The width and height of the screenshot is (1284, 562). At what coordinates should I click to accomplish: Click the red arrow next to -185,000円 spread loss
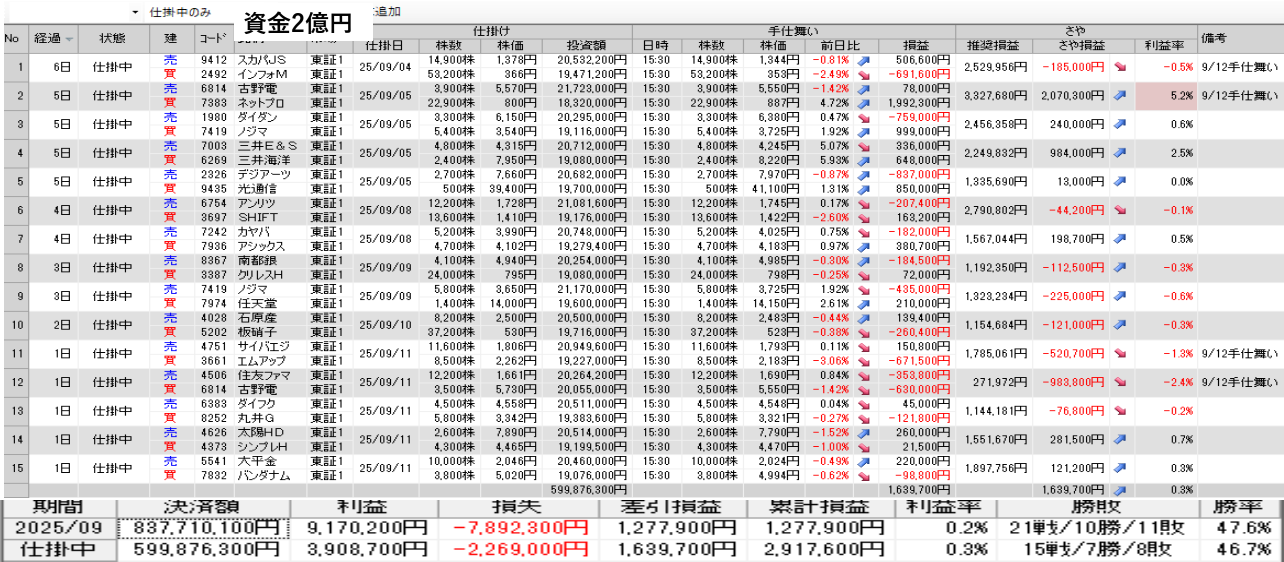[x=1119, y=68]
